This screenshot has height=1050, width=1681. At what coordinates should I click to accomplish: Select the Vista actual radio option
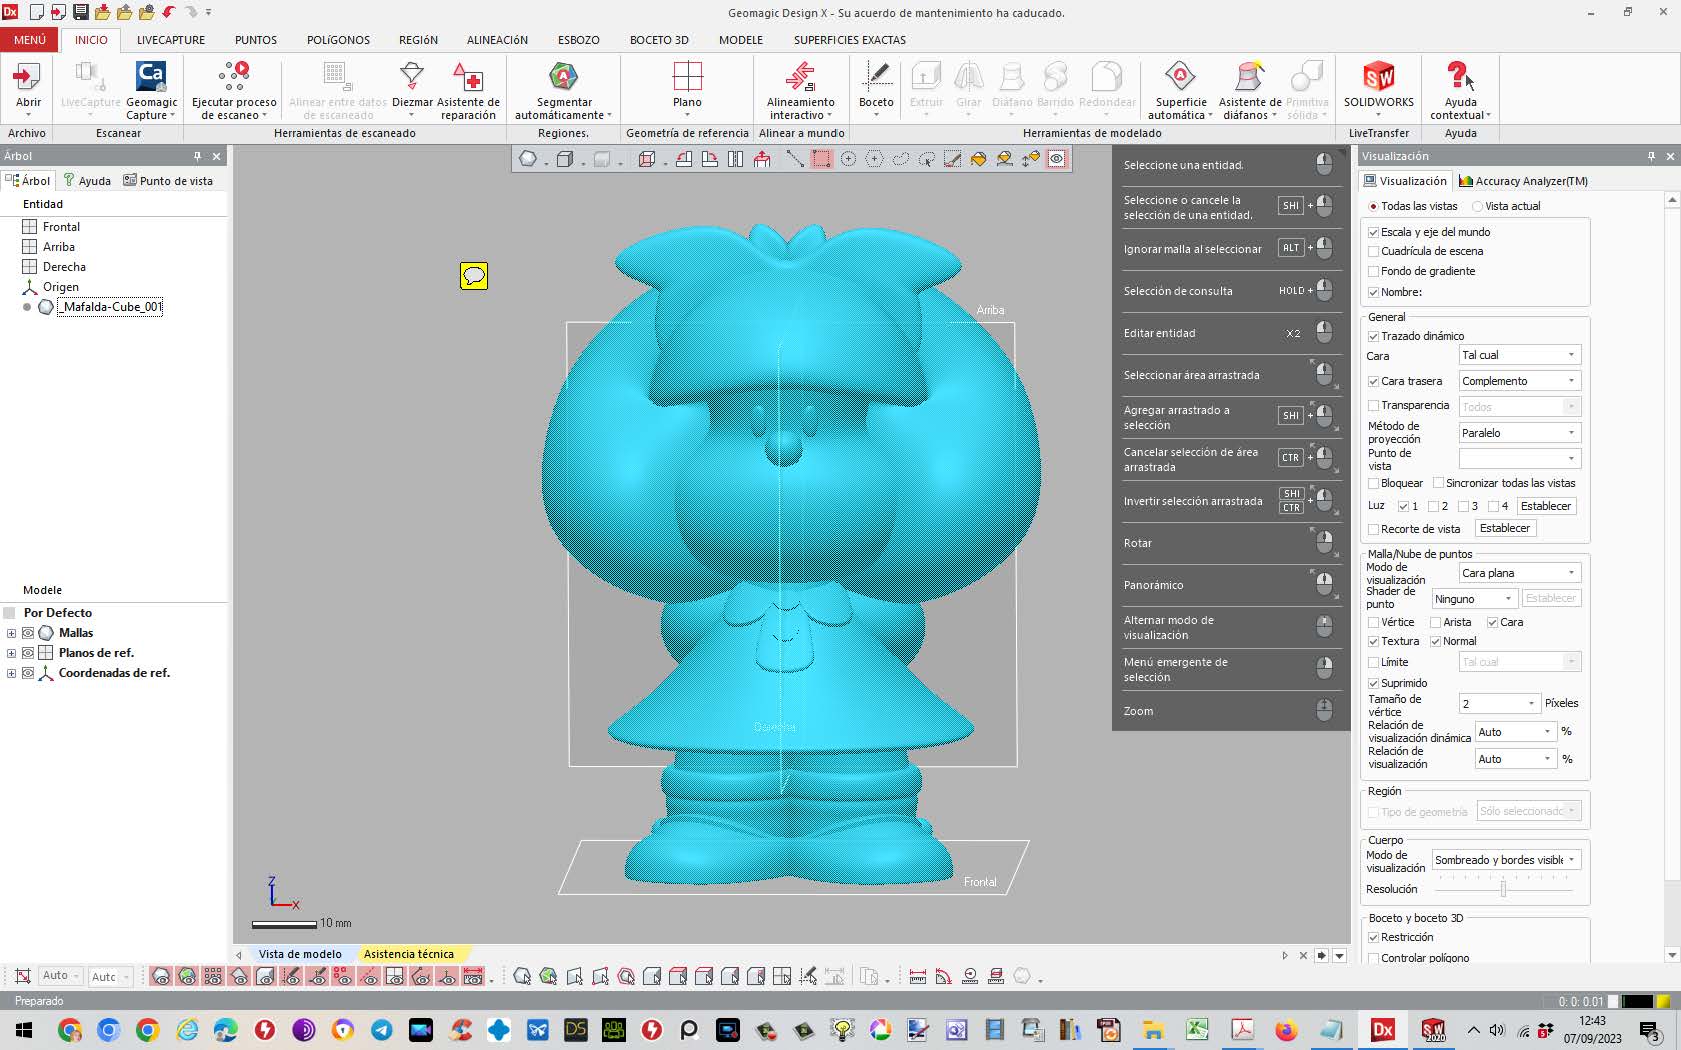point(1478,207)
